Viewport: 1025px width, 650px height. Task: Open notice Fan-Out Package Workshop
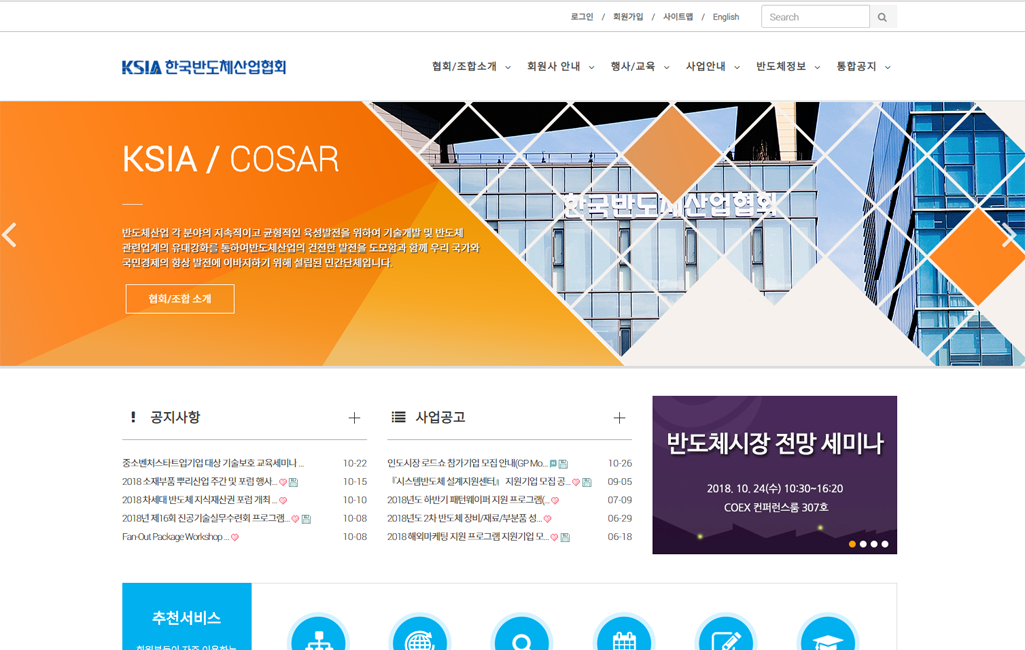[x=175, y=537]
